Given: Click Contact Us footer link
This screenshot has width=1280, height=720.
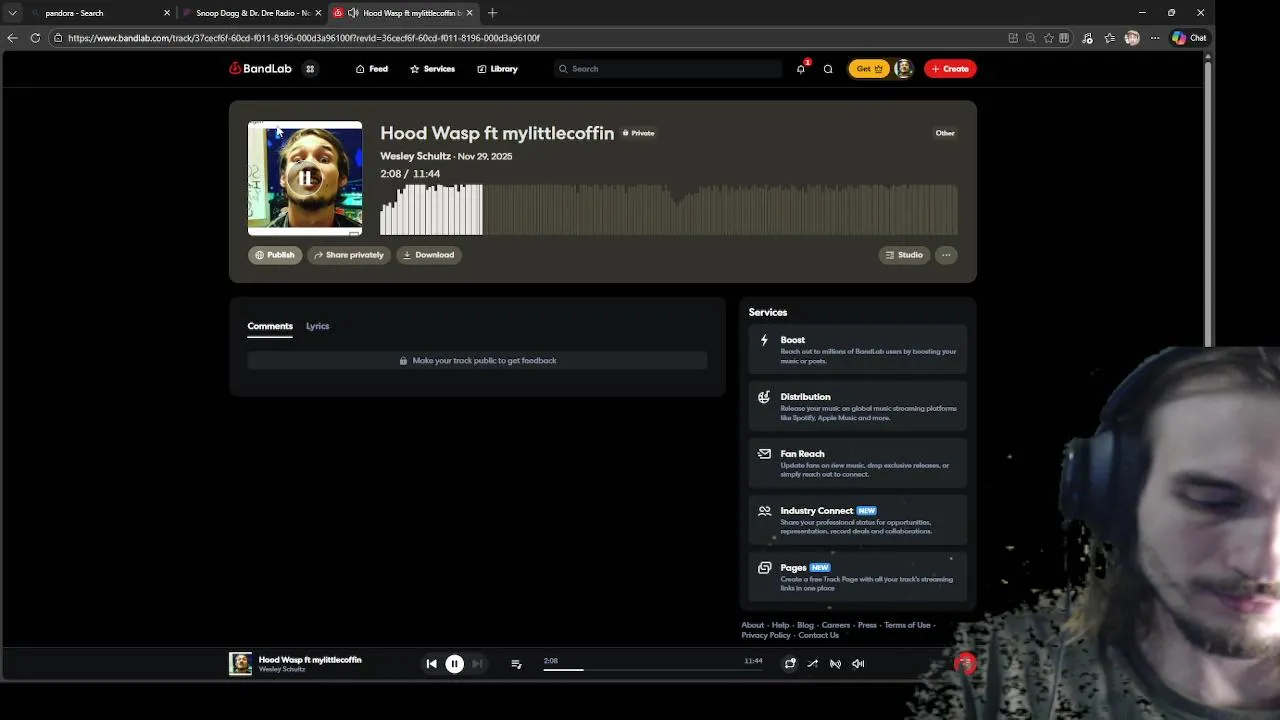Looking at the screenshot, I should click(818, 635).
